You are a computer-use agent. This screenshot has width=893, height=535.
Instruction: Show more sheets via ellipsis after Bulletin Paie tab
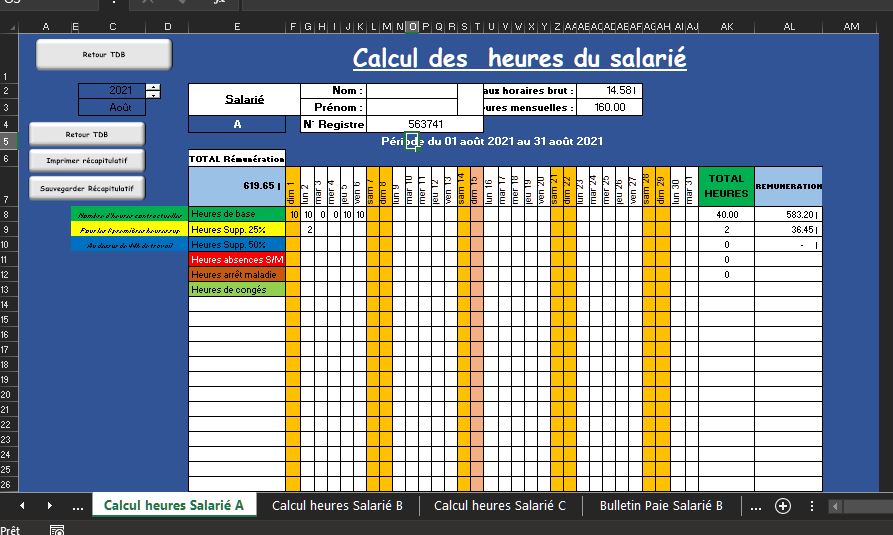[x=756, y=506]
